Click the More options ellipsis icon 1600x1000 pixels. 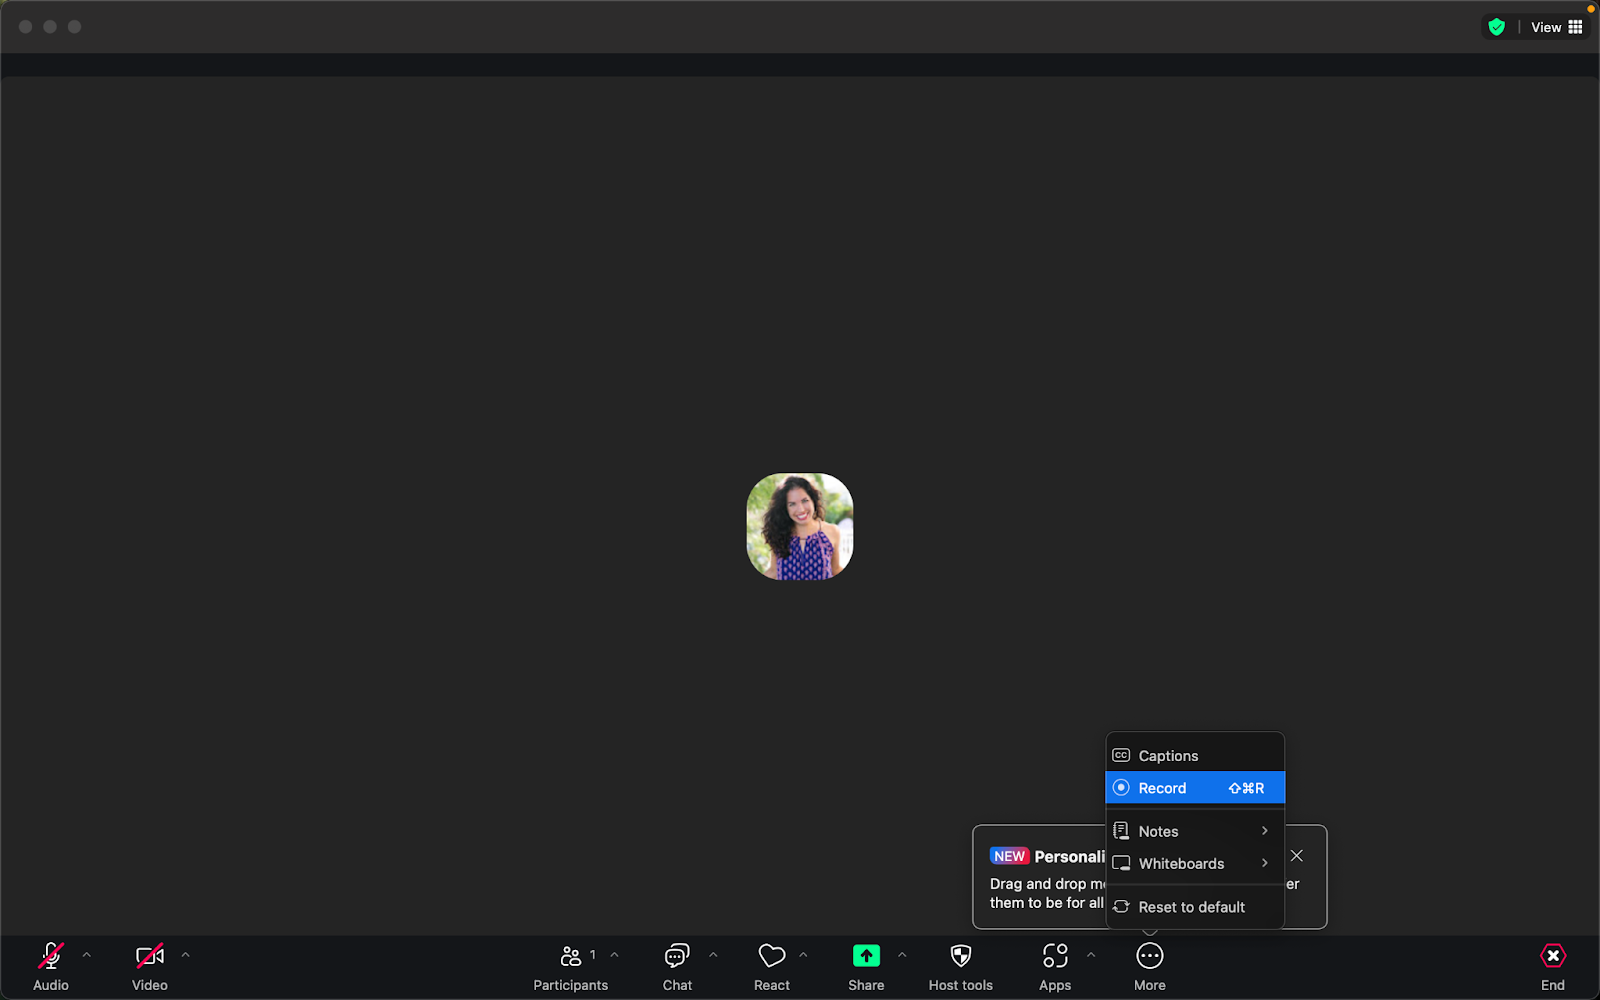click(x=1149, y=957)
